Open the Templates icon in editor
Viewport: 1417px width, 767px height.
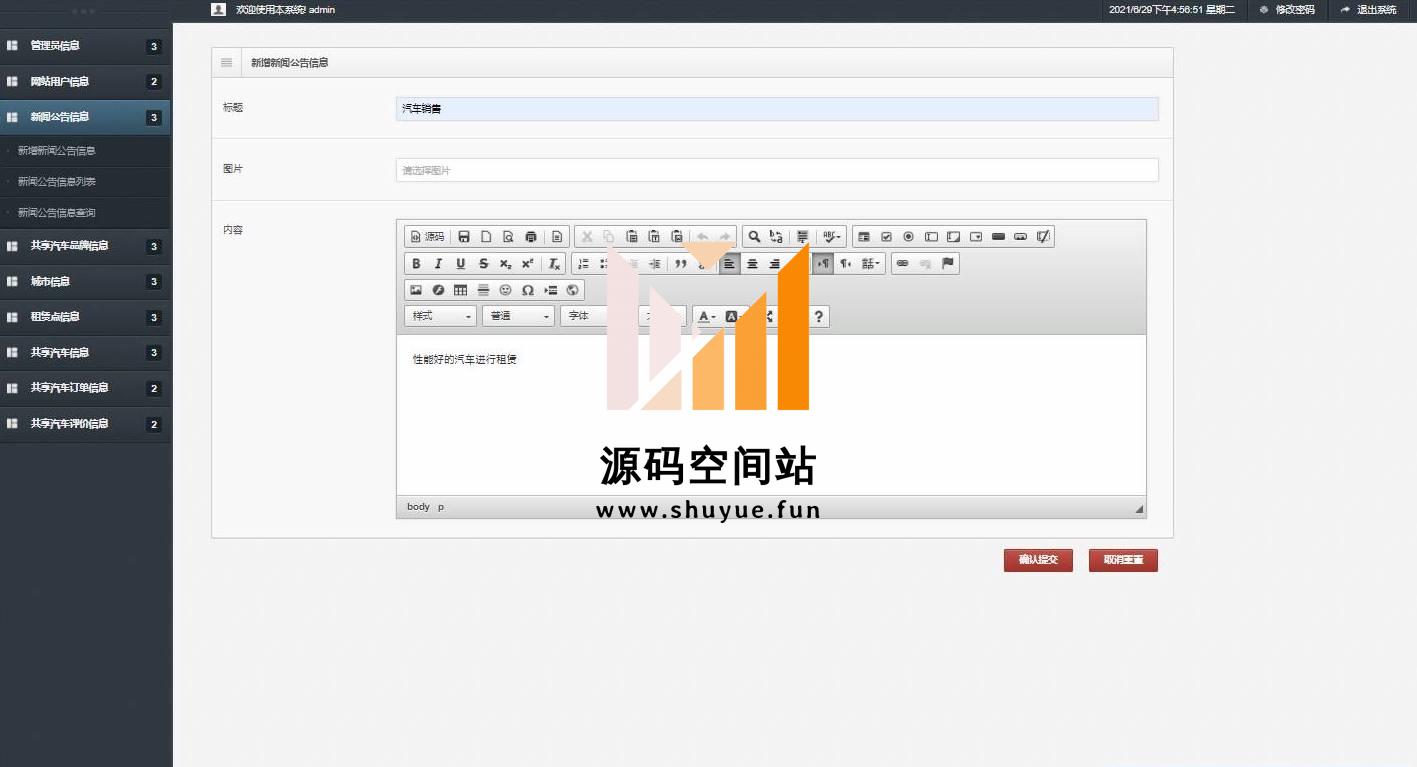(557, 237)
